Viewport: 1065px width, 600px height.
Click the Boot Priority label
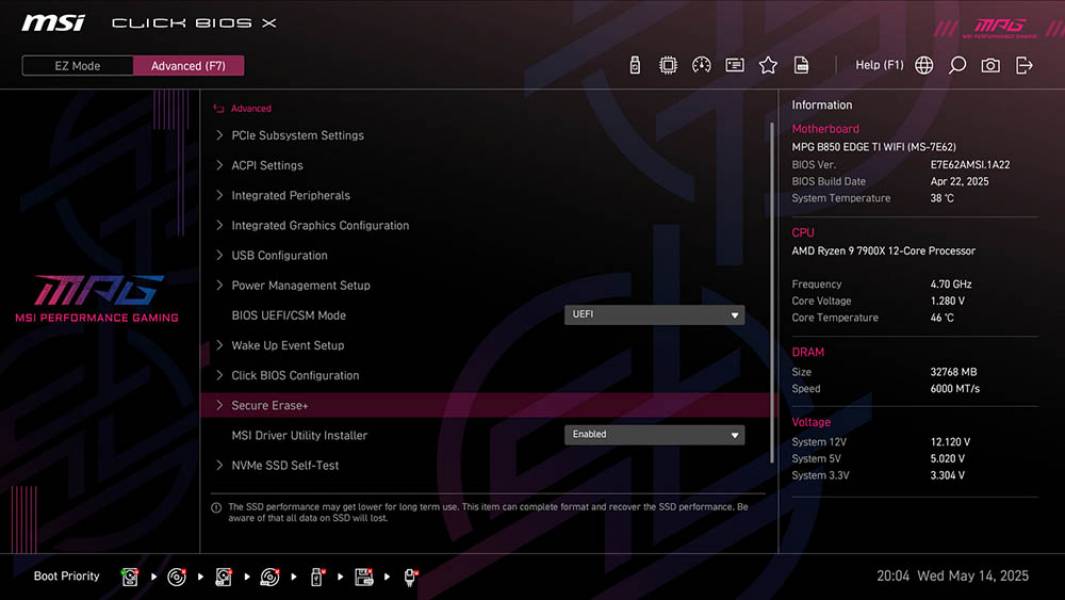67,576
